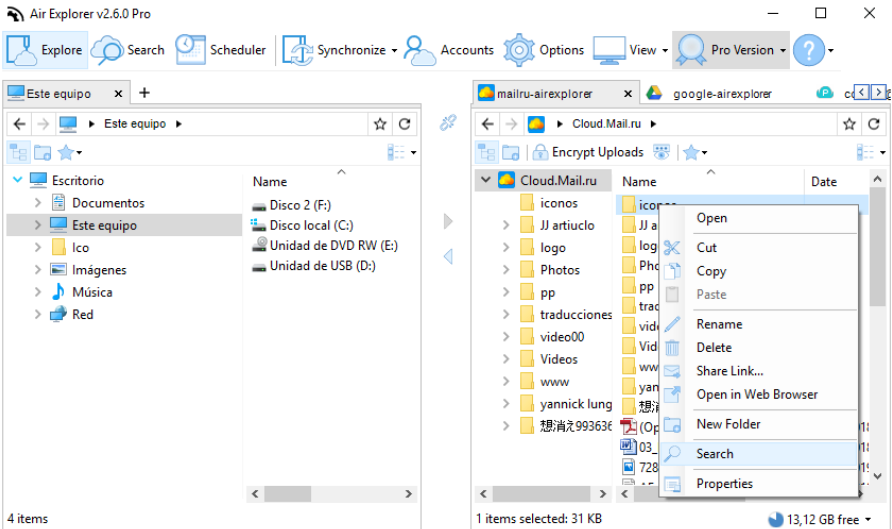Expand the traducciones tree node
Screen dimensions: 892x529
506,314
